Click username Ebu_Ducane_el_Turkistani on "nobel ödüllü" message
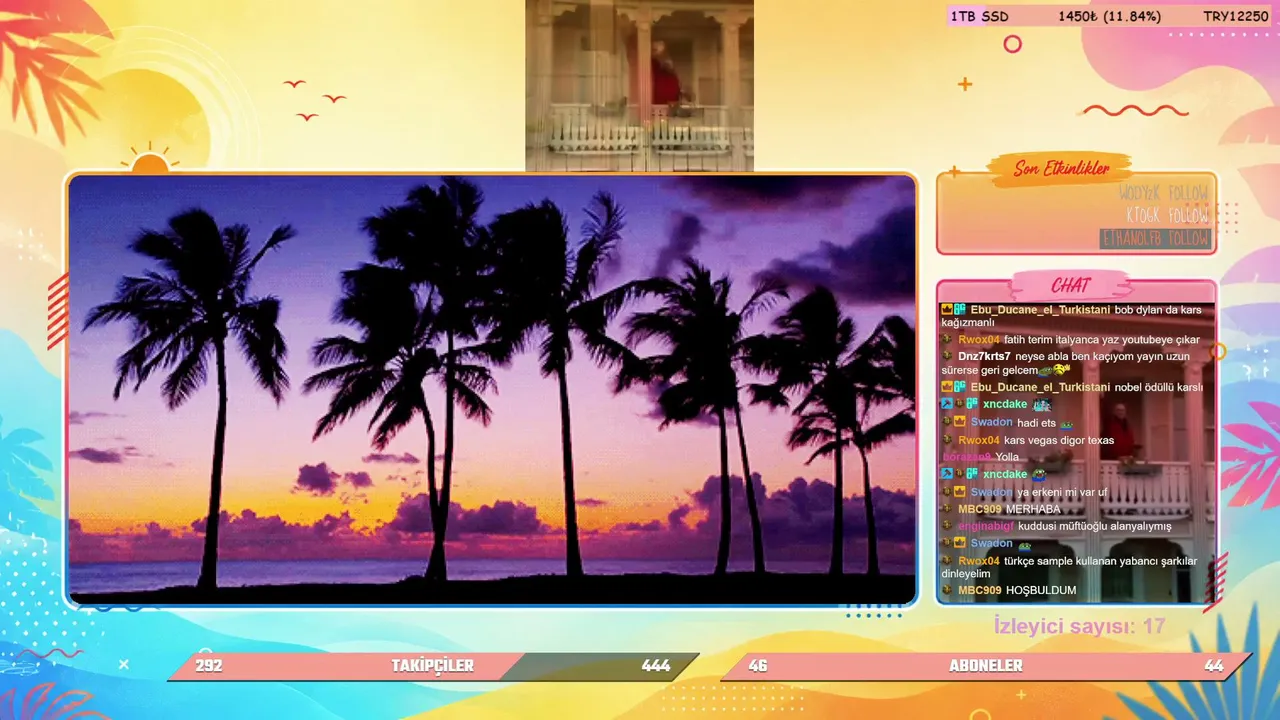This screenshot has width=1280, height=720. [1040, 387]
